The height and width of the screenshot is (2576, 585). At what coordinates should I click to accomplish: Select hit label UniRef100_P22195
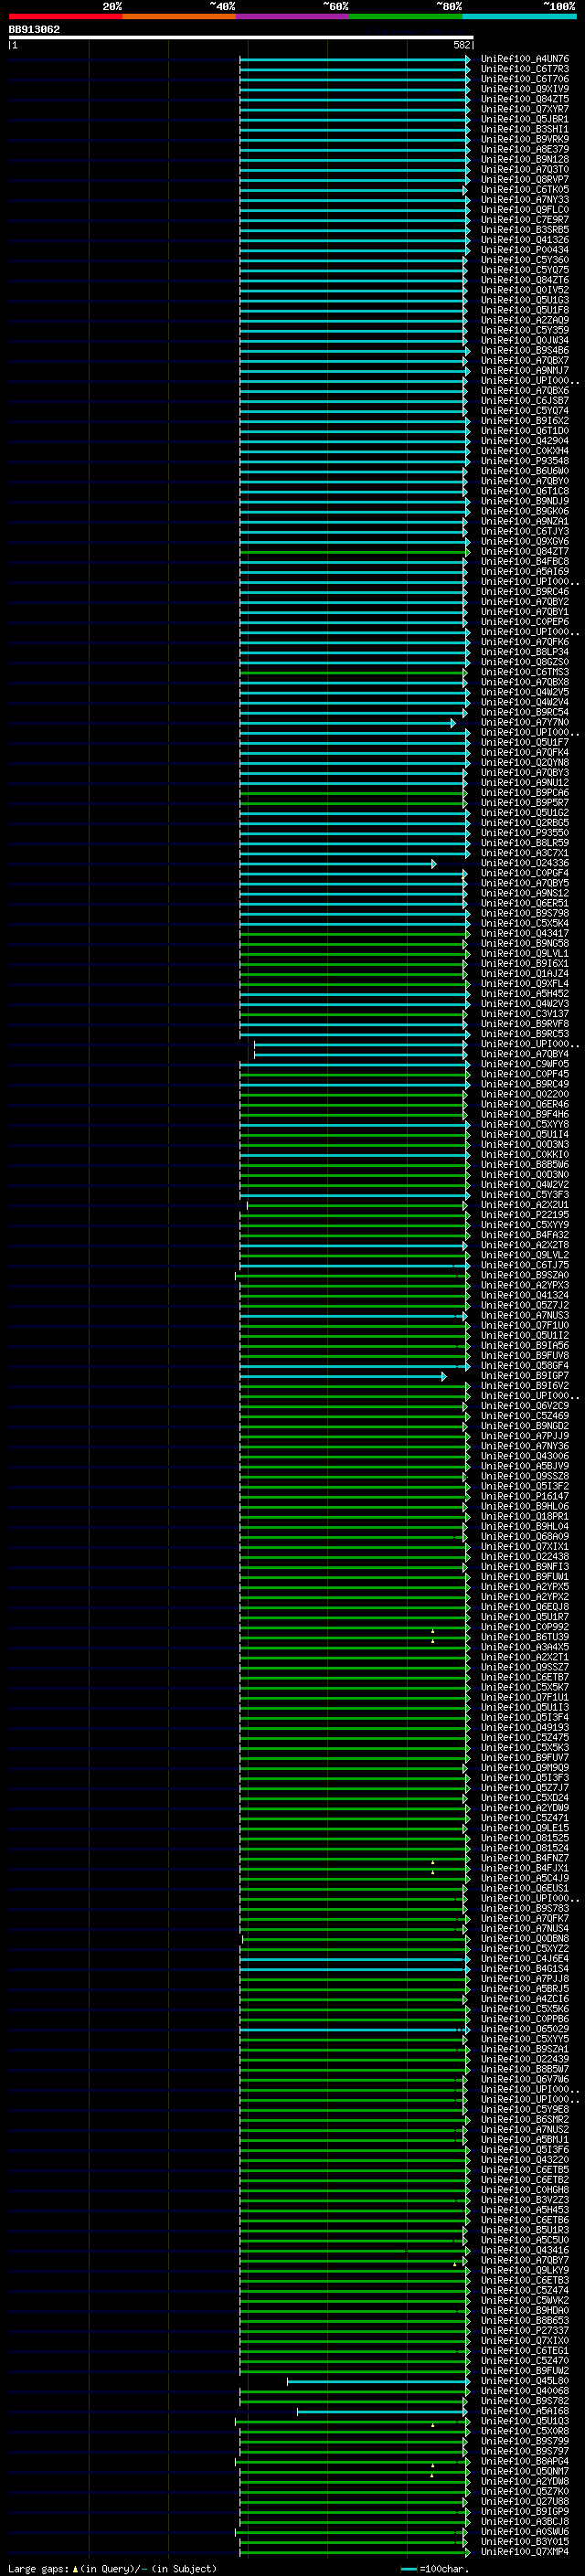pos(525,1215)
